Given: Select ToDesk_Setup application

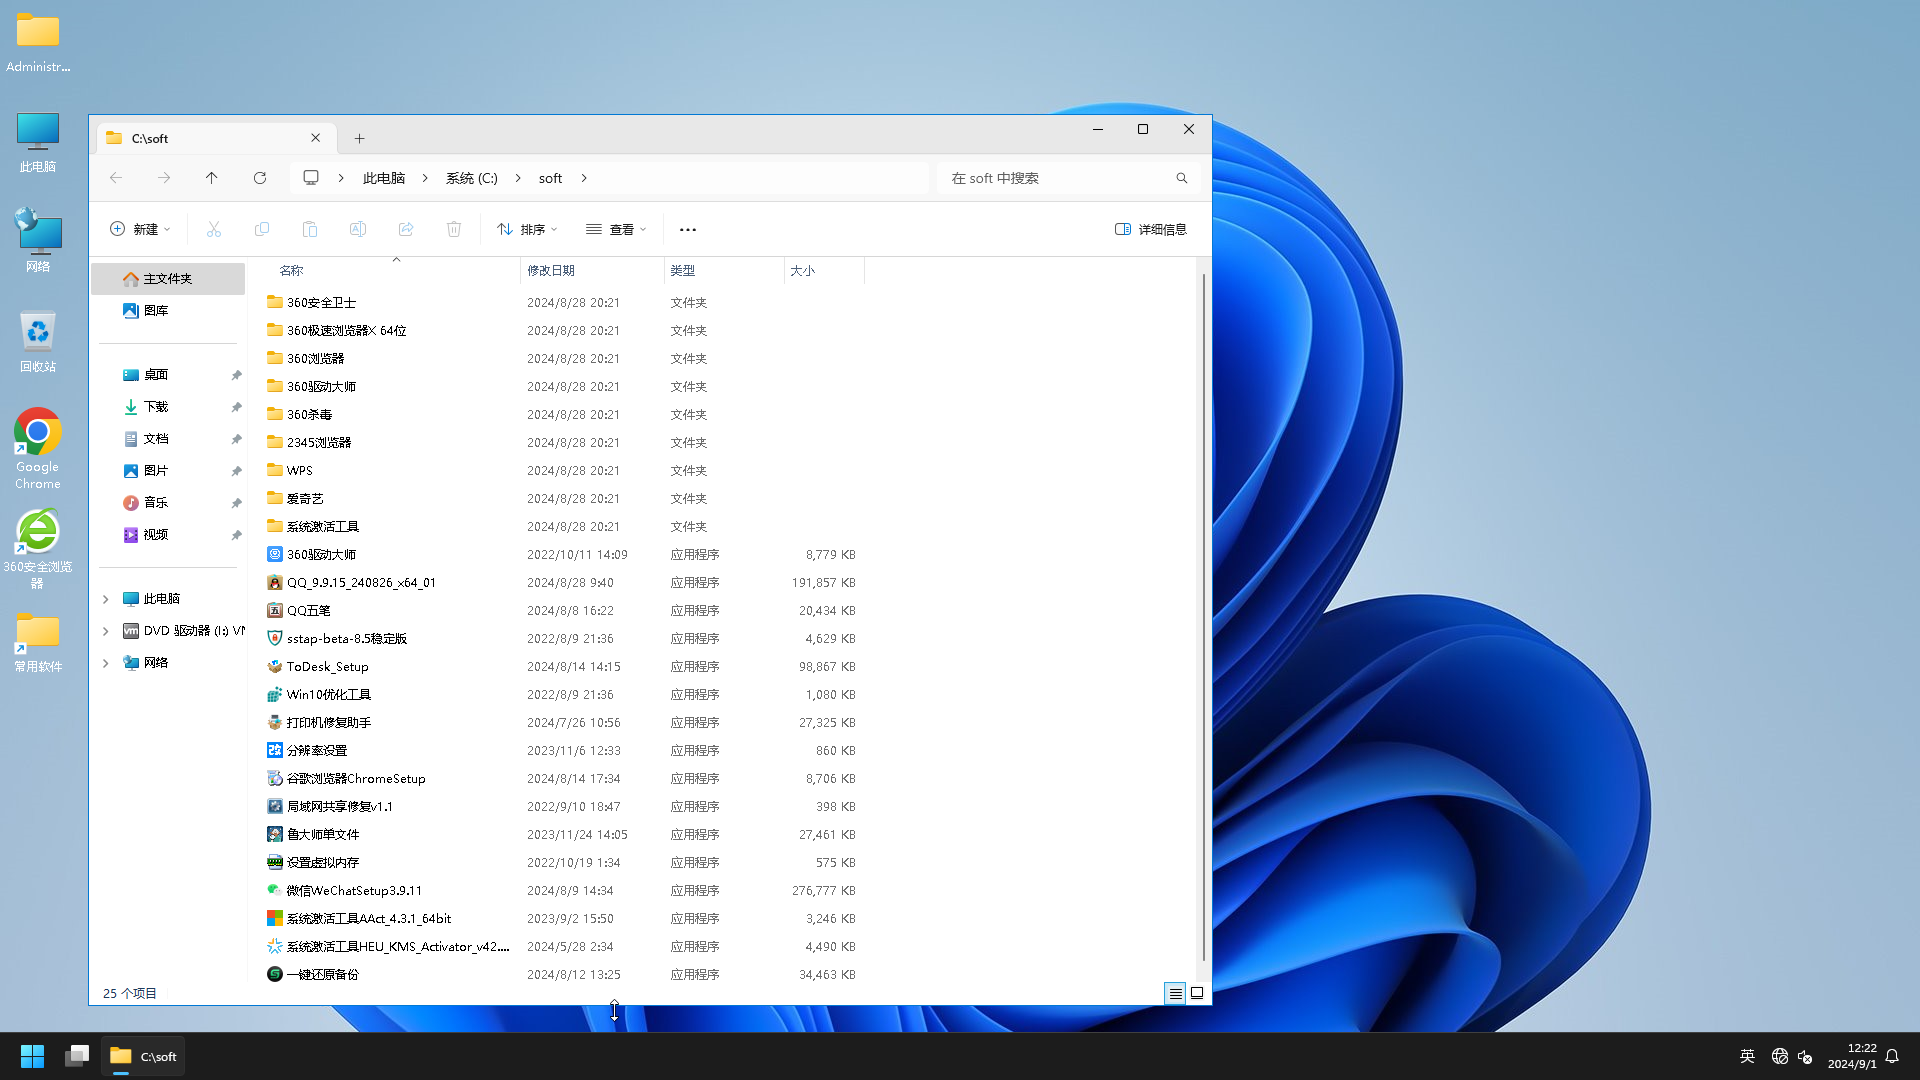Looking at the screenshot, I should pyautogui.click(x=327, y=667).
